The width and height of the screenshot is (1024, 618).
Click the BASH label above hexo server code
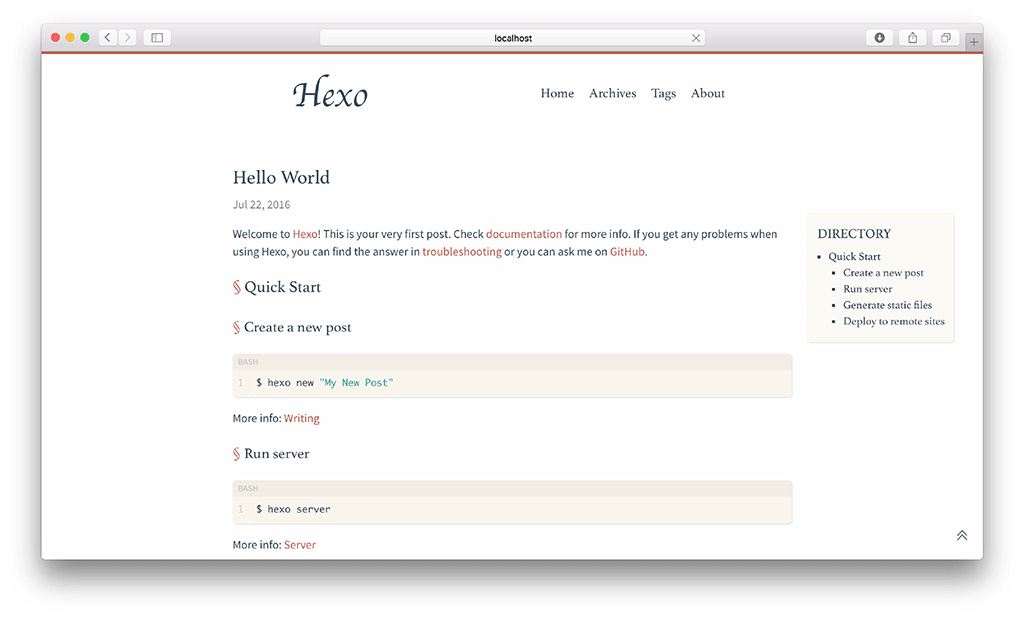[x=248, y=489]
